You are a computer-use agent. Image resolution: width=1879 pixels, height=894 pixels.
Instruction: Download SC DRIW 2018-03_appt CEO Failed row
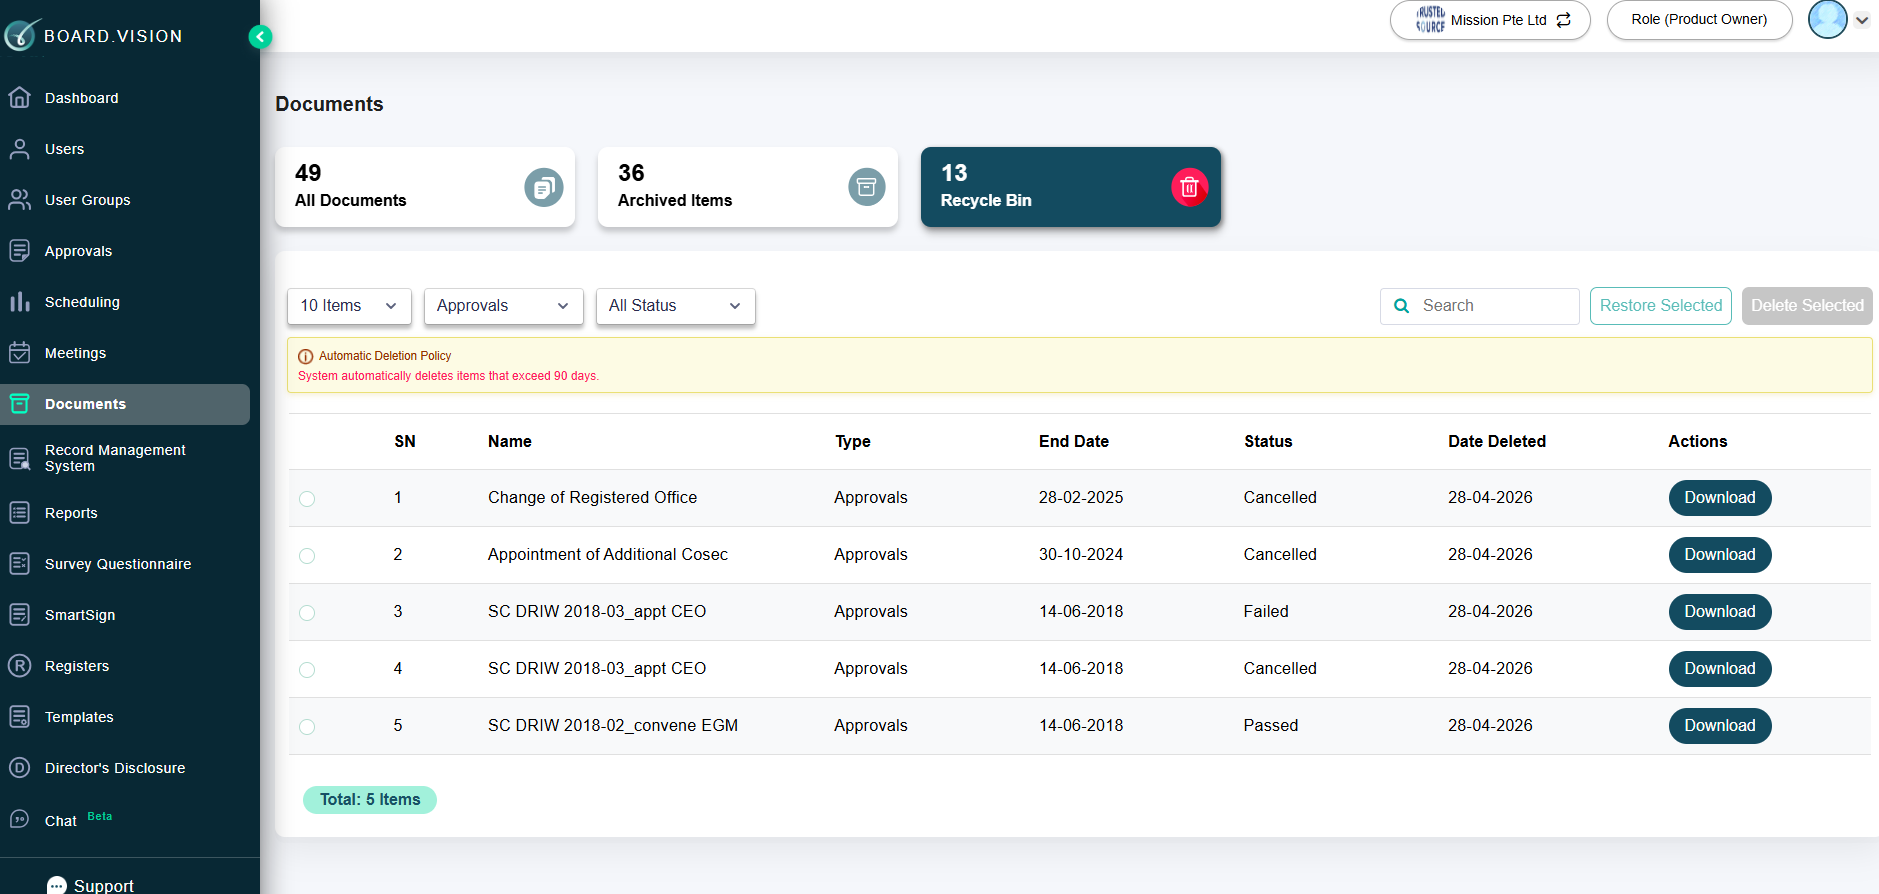coord(1719,612)
